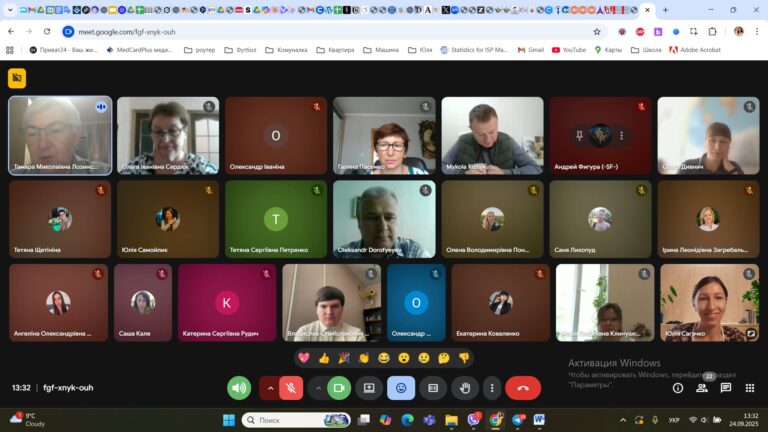The width and height of the screenshot is (768, 432).
Task: Show the participants list panel
Action: pyautogui.click(x=702, y=388)
